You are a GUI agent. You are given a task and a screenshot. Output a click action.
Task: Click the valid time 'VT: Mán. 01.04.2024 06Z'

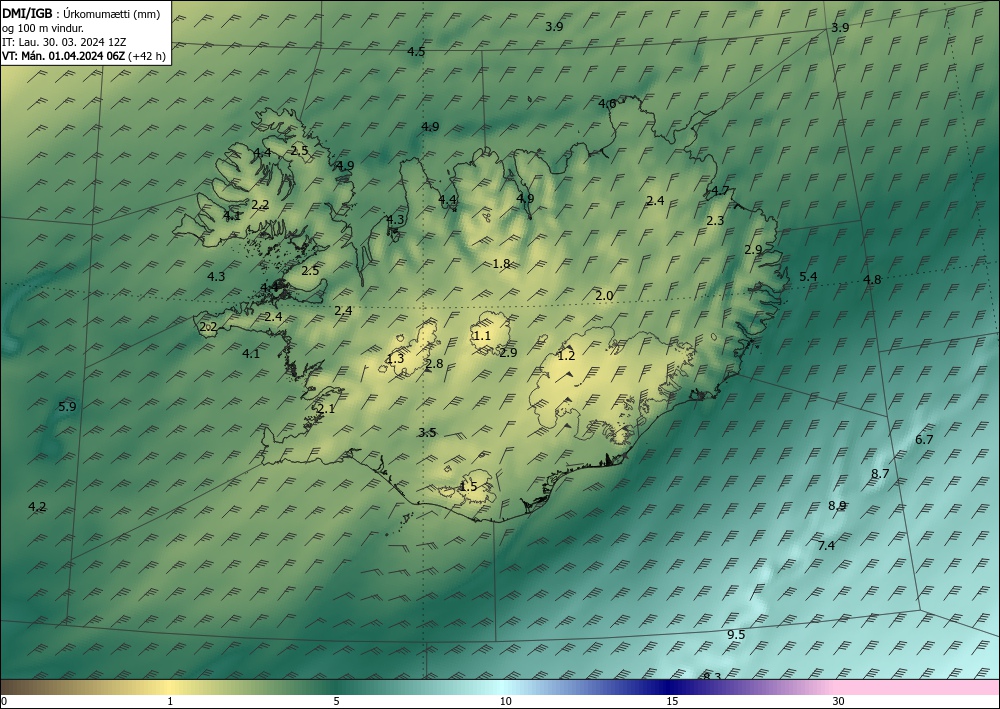click(x=64, y=56)
